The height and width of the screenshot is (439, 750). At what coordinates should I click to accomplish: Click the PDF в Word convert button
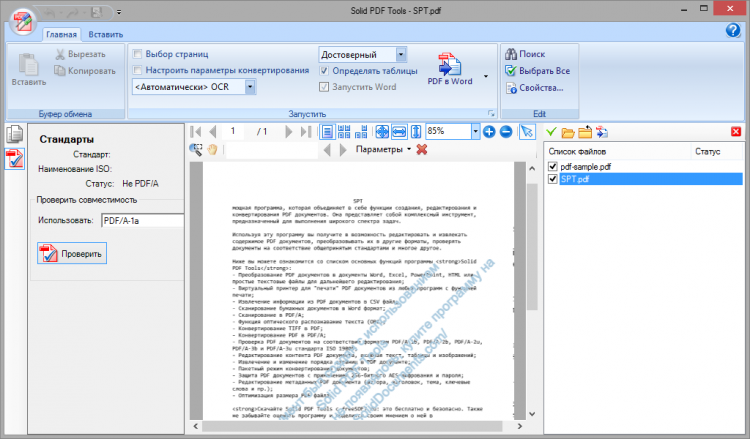coord(450,69)
